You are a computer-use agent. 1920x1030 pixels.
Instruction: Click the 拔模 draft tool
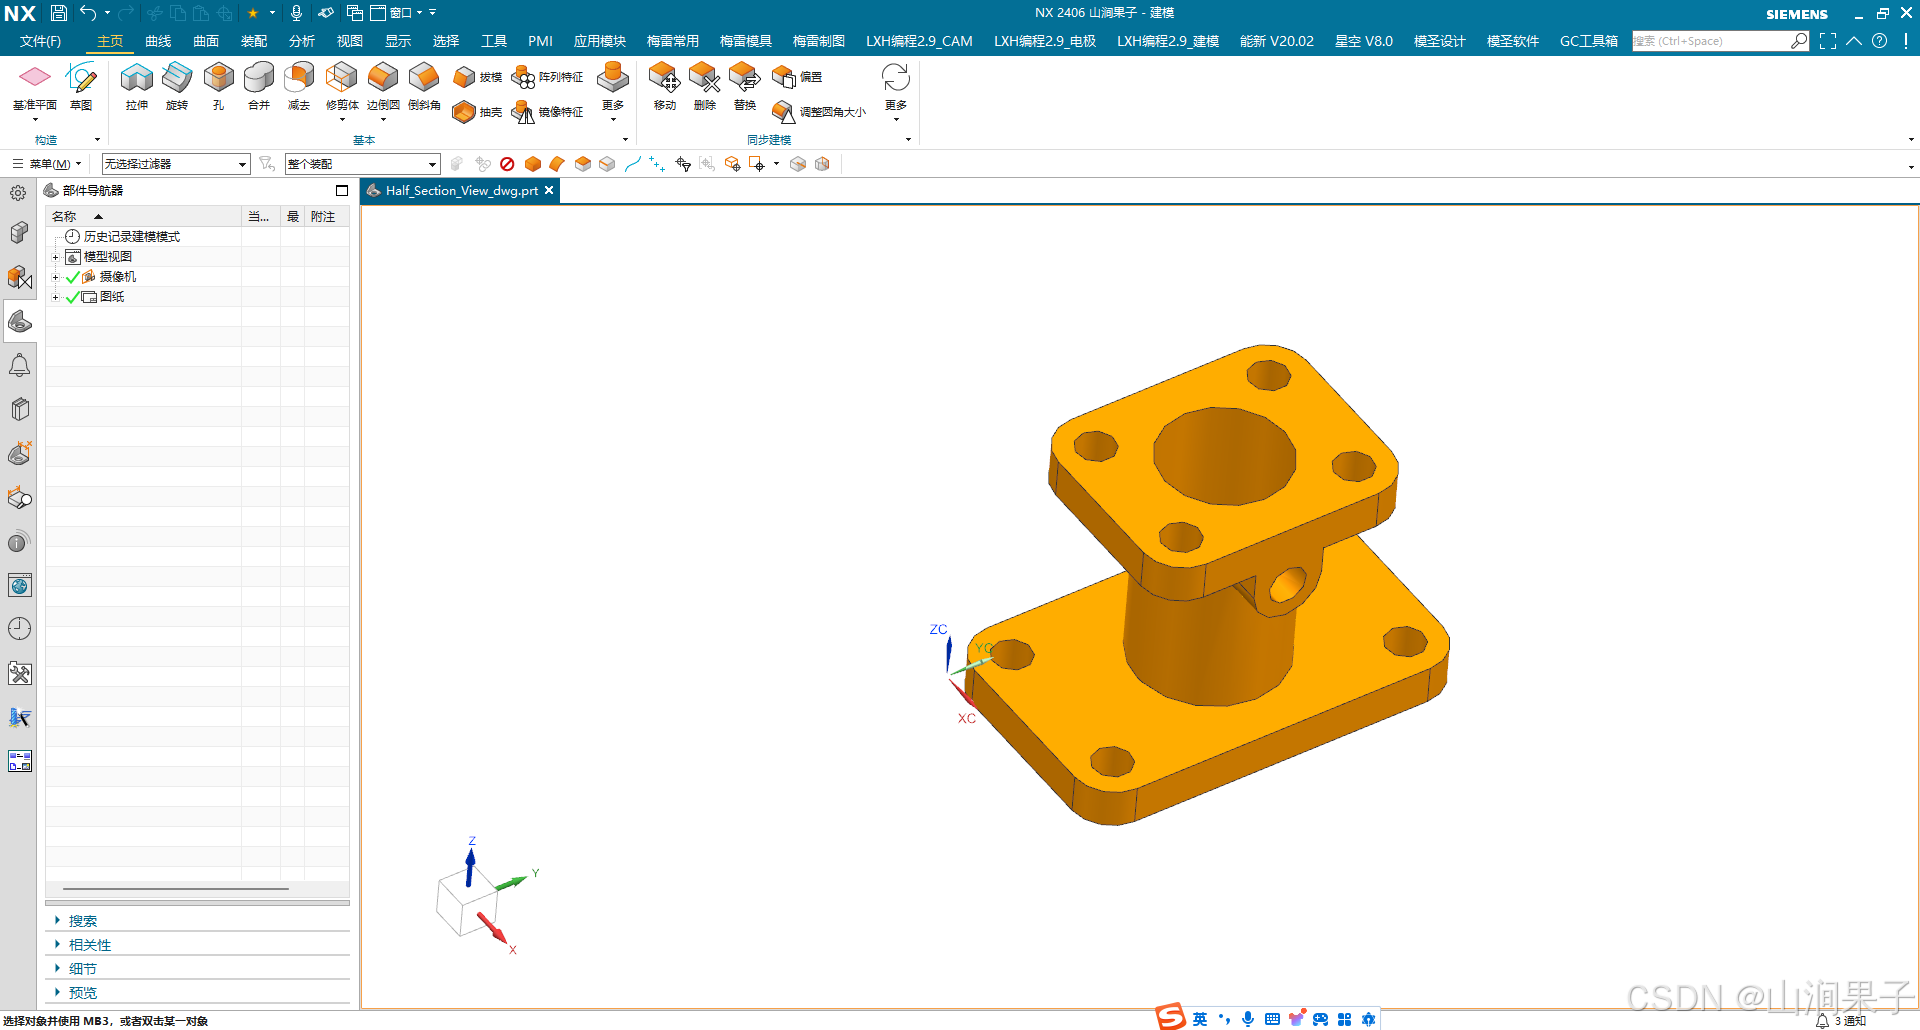pos(477,77)
